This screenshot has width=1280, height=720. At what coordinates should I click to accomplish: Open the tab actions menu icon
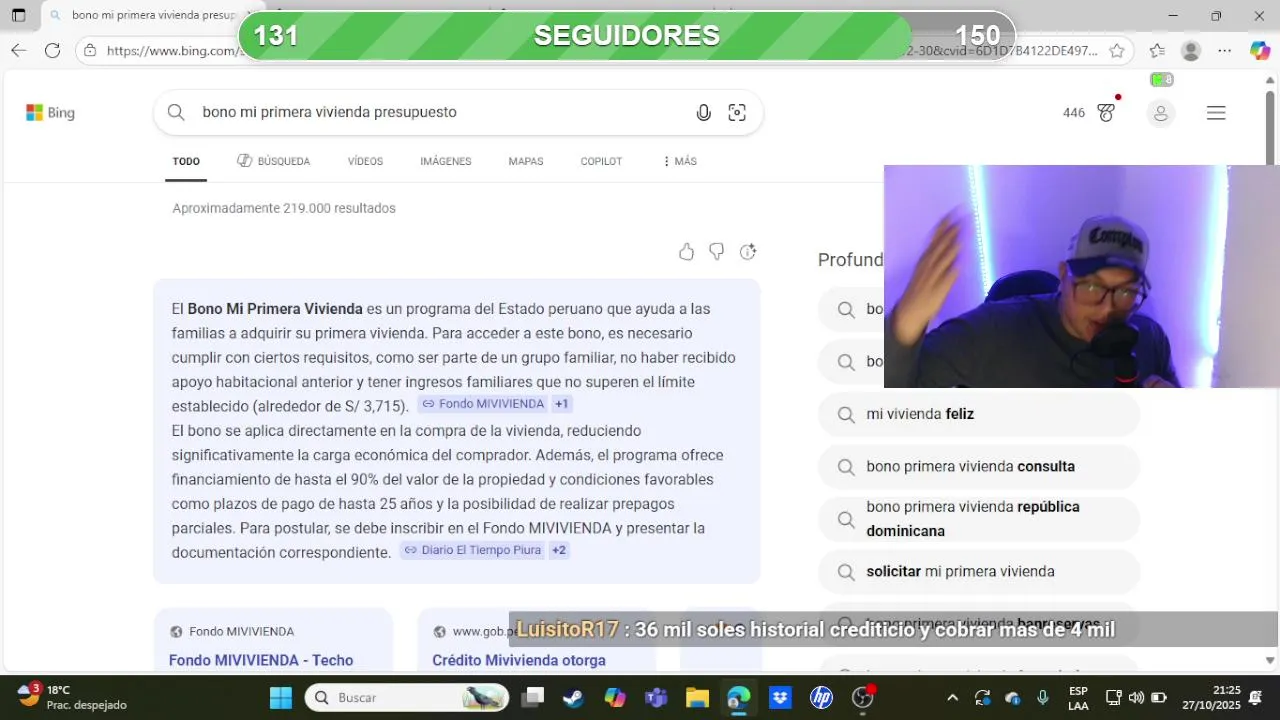[x=18, y=16]
